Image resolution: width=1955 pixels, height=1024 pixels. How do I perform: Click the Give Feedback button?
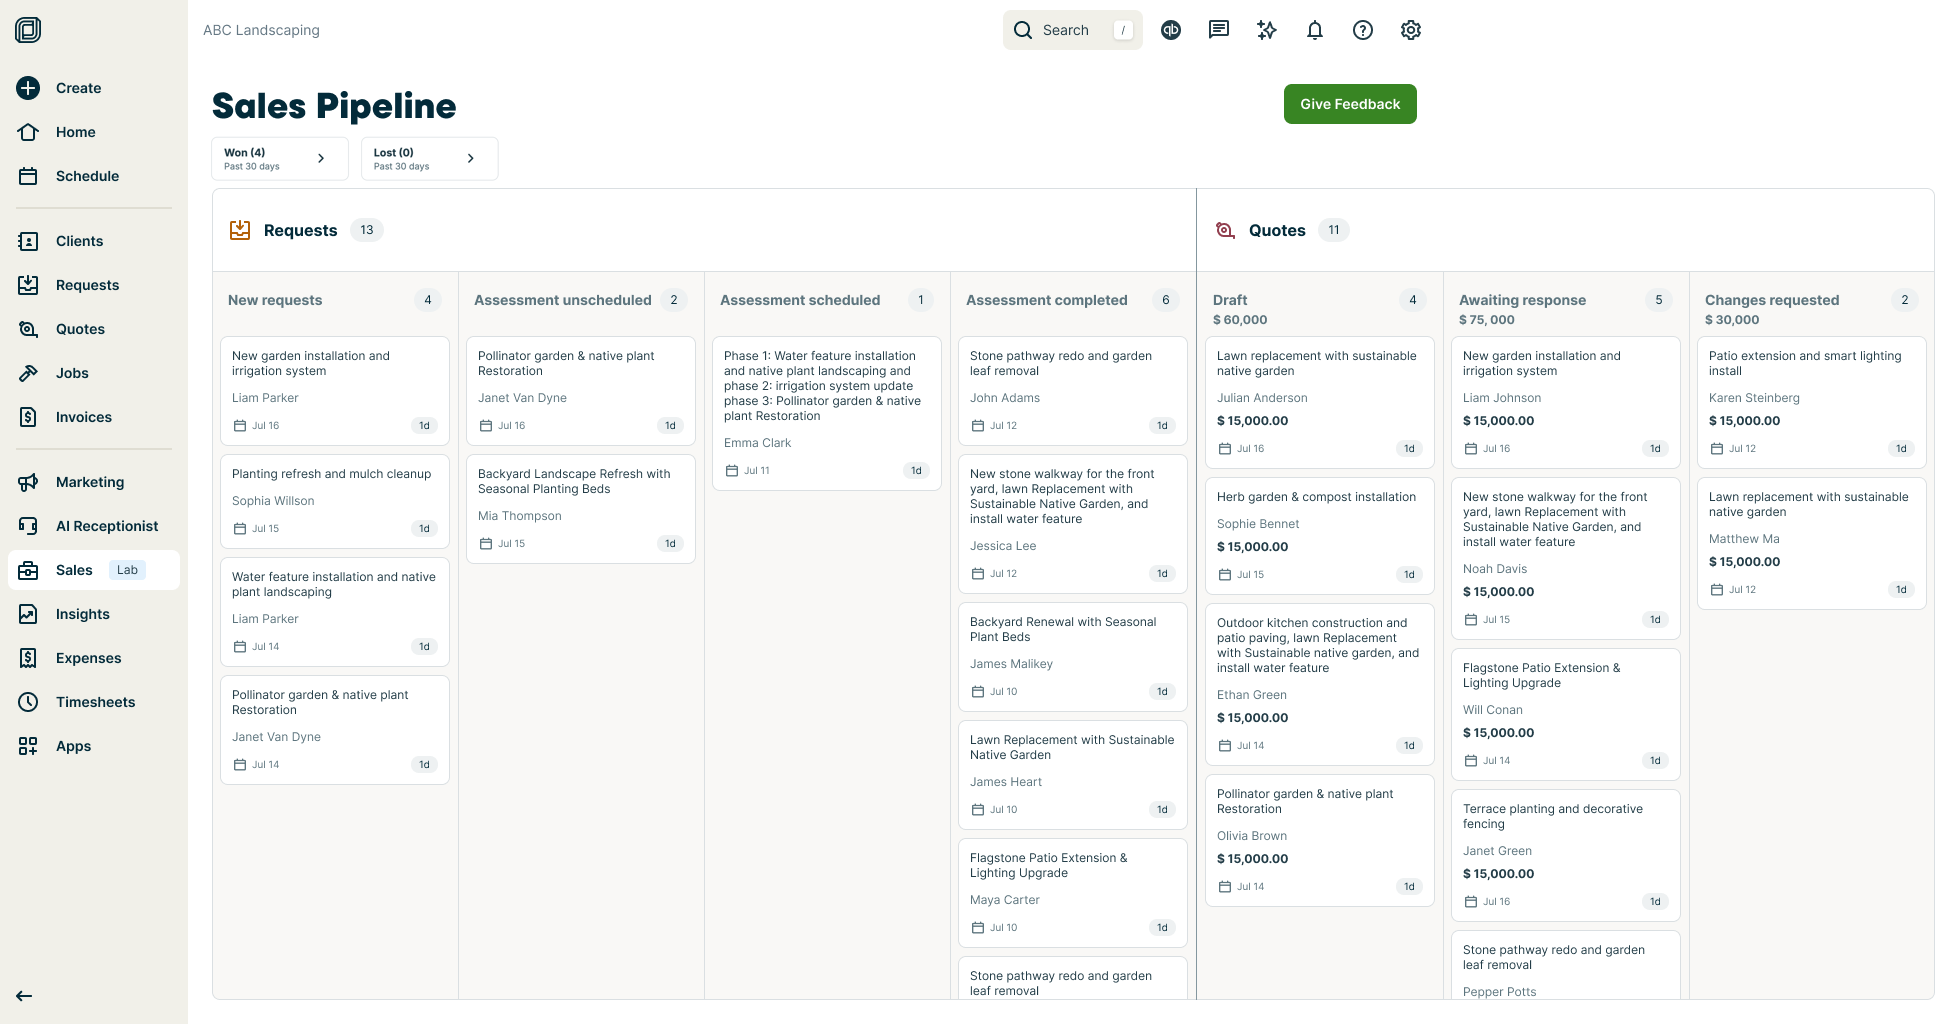pyautogui.click(x=1349, y=104)
